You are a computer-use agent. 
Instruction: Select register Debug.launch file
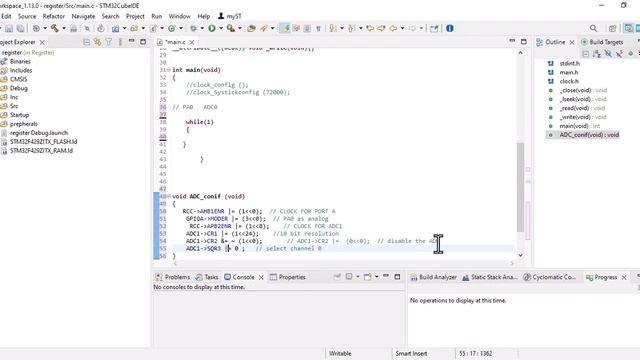click(39, 133)
